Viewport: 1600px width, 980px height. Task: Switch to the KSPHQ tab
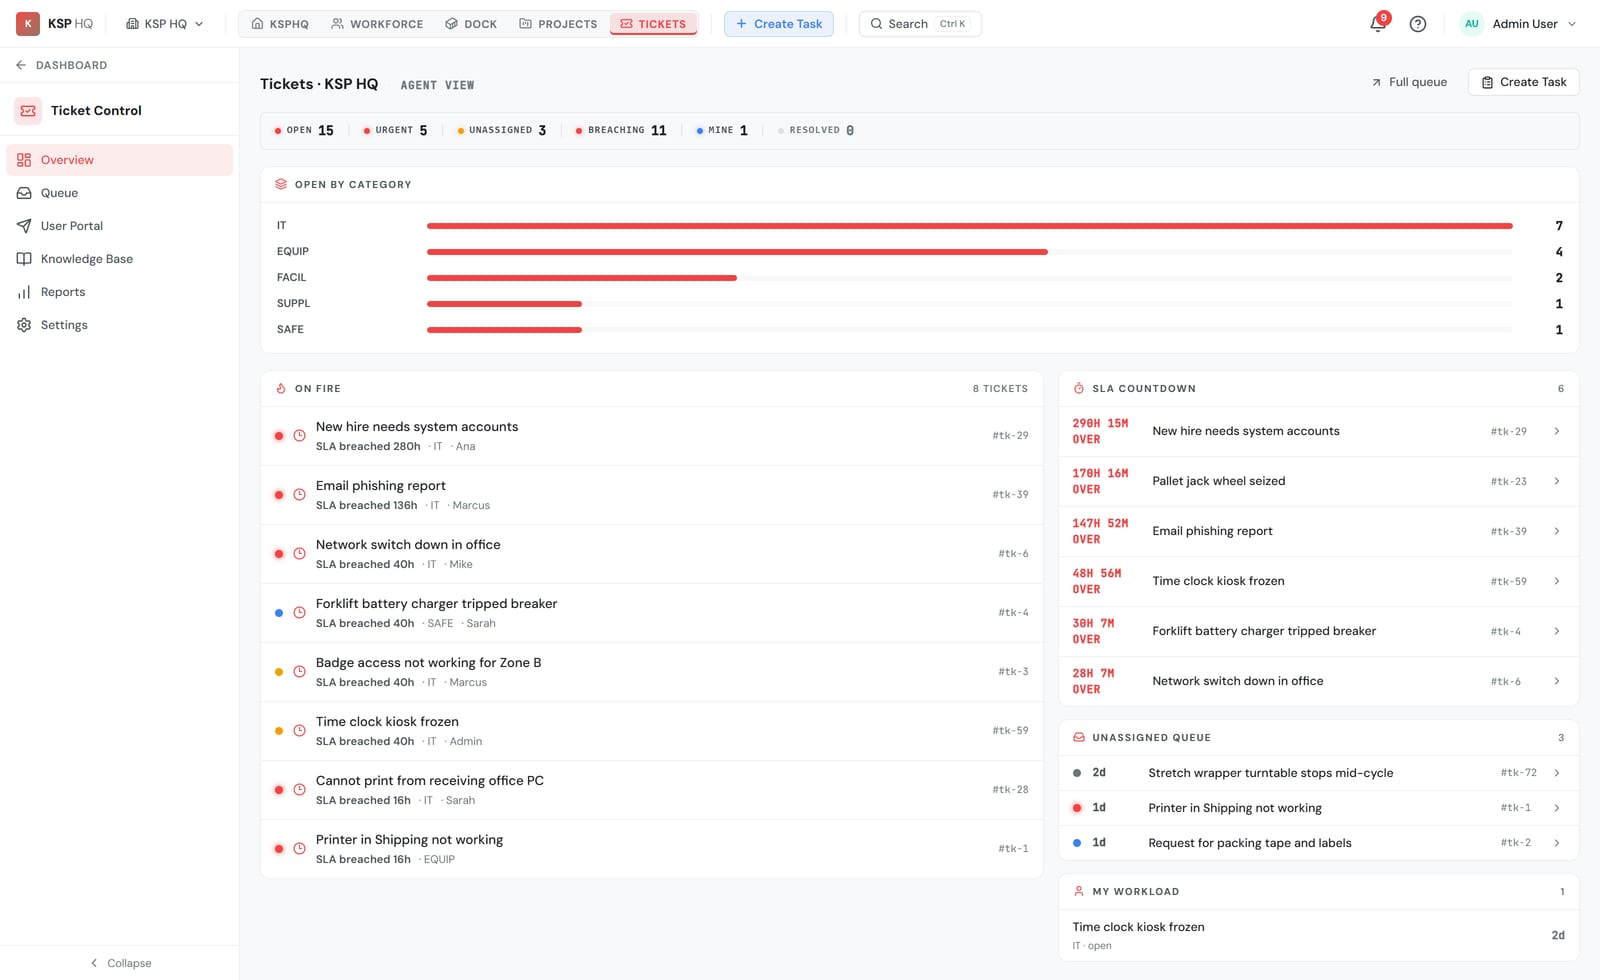[280, 24]
